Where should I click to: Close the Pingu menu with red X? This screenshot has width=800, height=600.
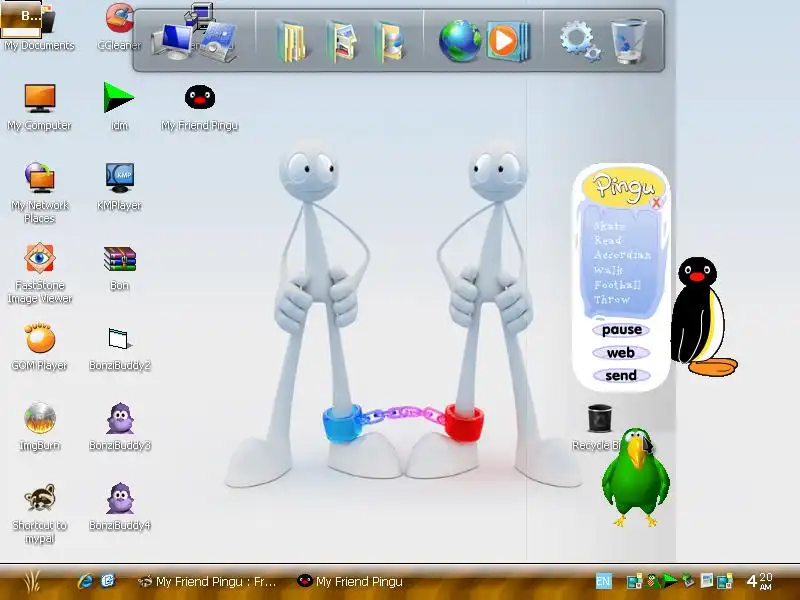[x=656, y=203]
